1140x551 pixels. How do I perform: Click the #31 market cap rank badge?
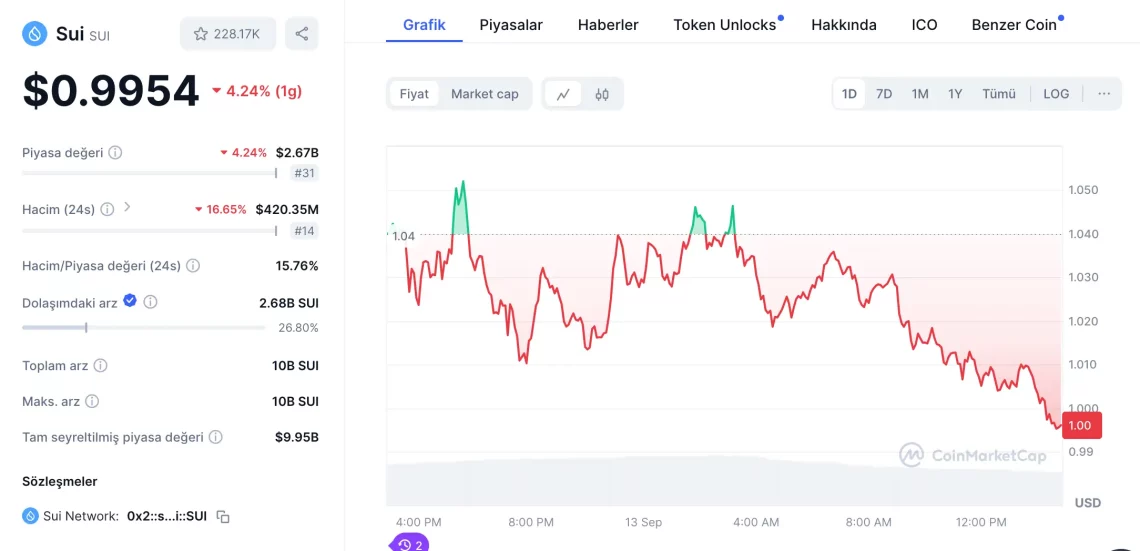(x=305, y=173)
